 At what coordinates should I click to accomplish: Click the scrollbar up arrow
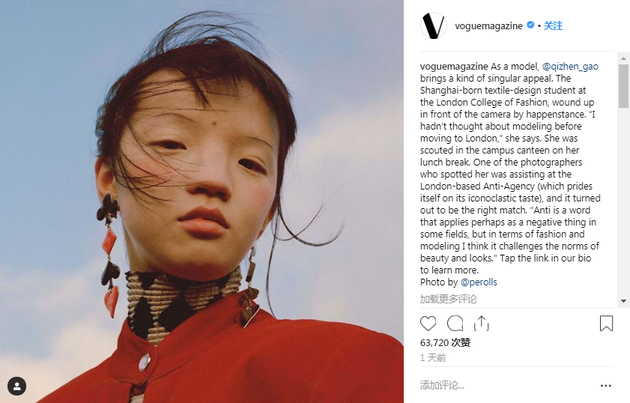coord(624,58)
